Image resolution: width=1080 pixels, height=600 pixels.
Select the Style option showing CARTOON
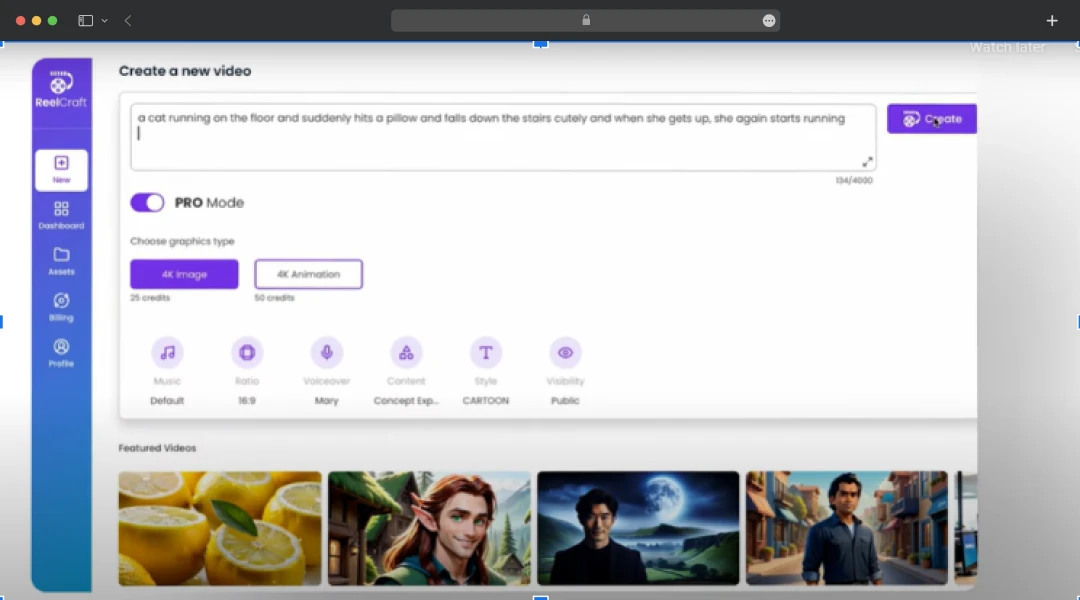[485, 352]
